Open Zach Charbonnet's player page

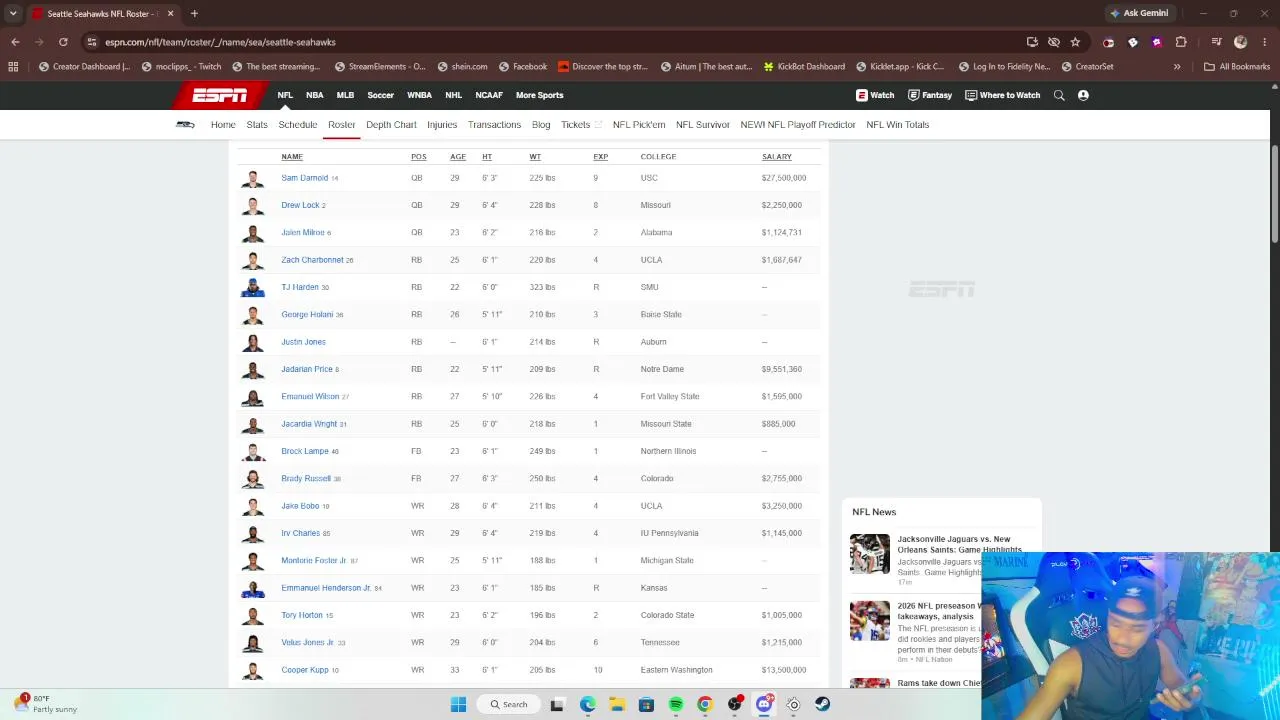click(x=312, y=260)
